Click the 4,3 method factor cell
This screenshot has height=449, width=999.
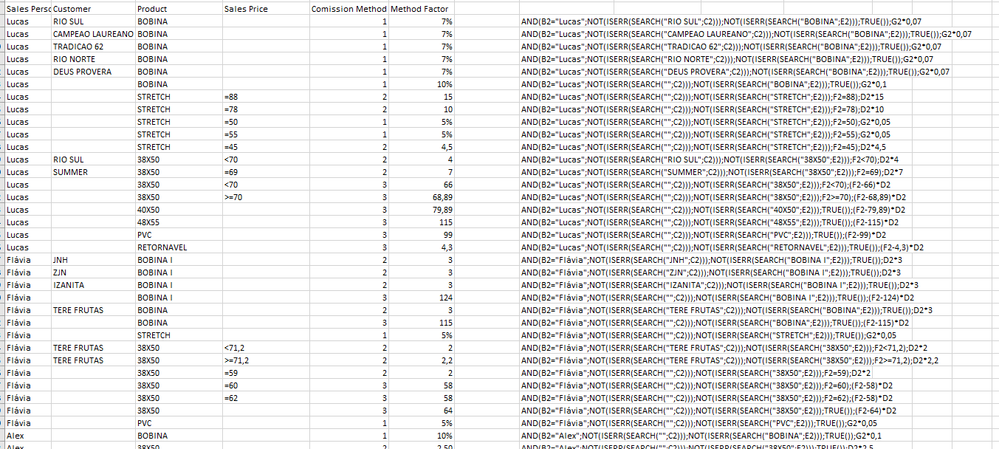422,247
